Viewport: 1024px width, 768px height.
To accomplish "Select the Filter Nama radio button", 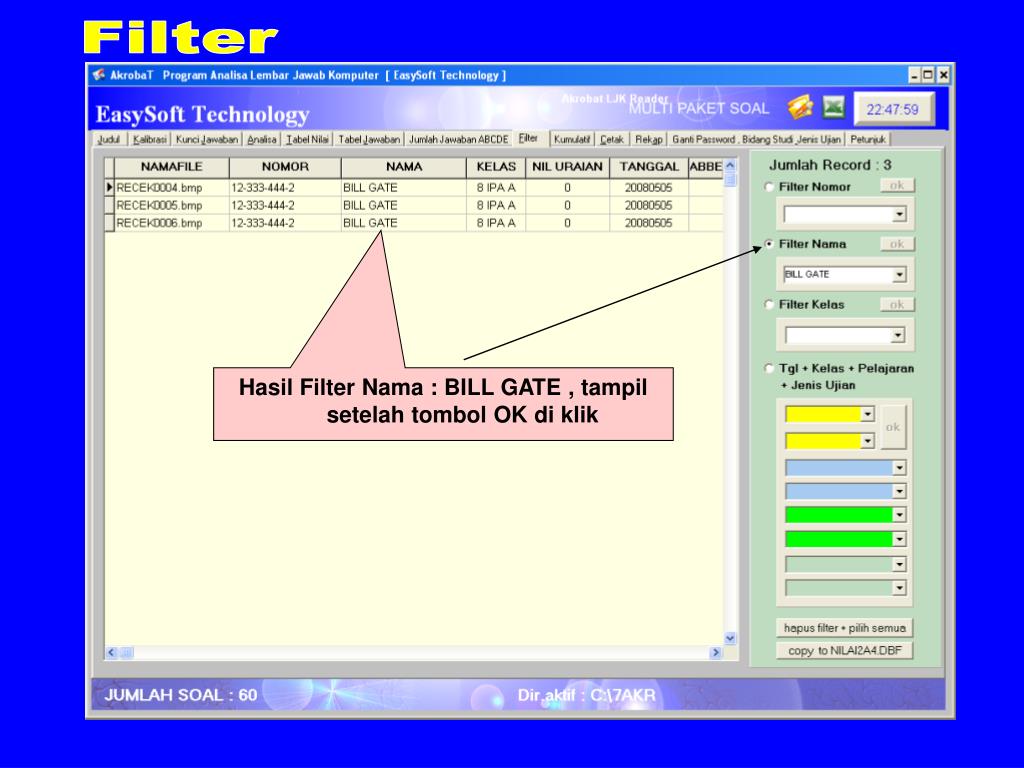I will click(769, 244).
